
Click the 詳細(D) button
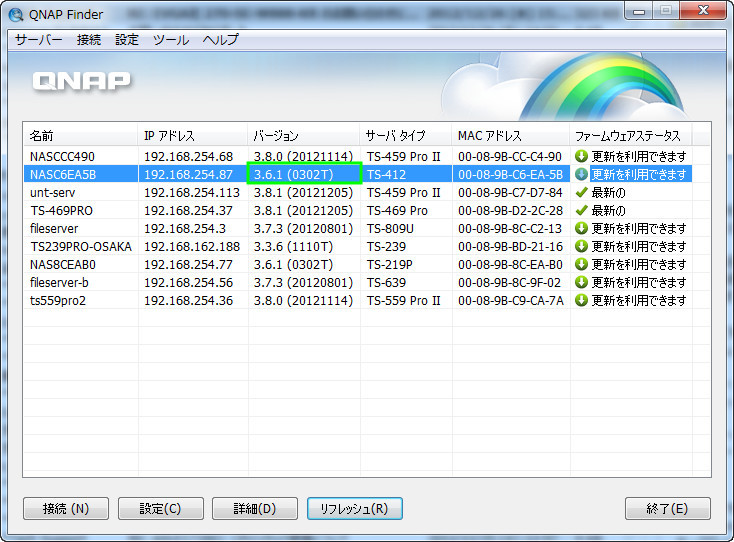[255, 508]
